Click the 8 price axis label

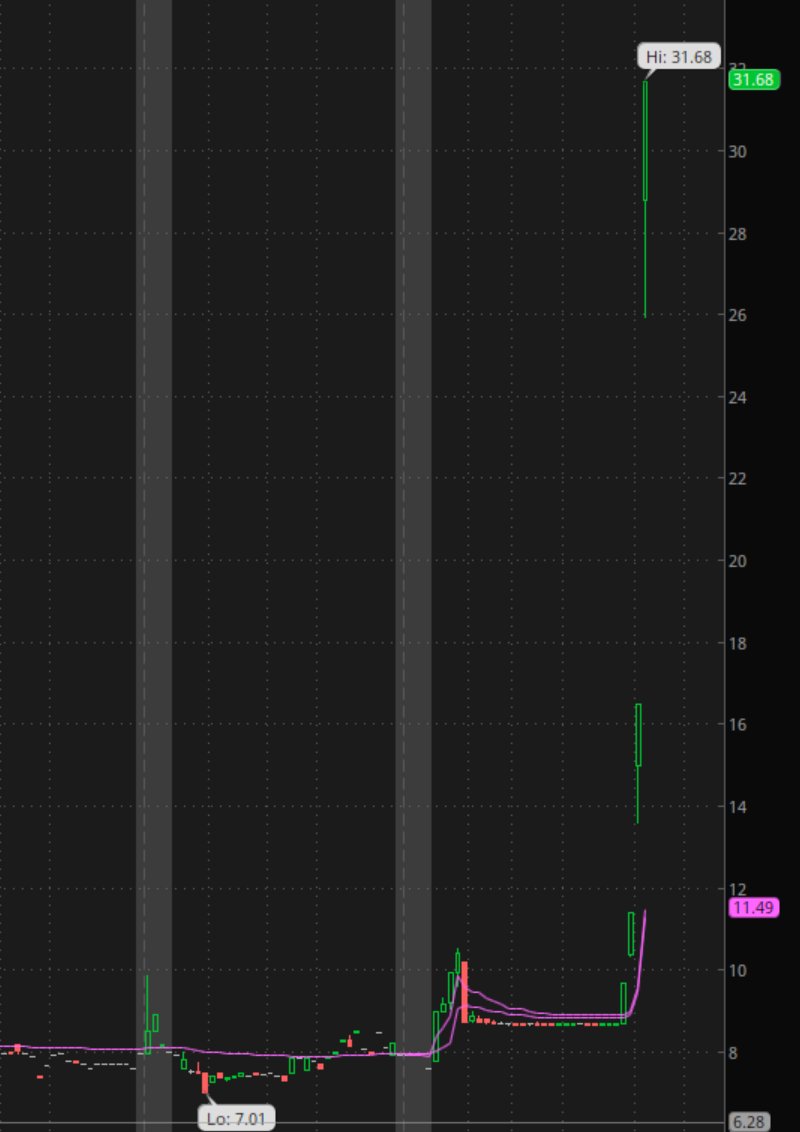[733, 1053]
